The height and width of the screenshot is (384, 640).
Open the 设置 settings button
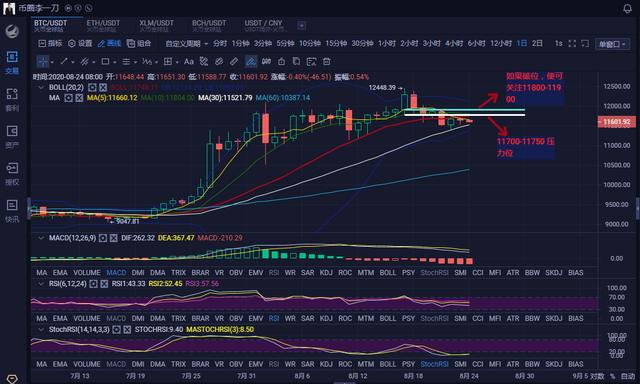(80, 43)
